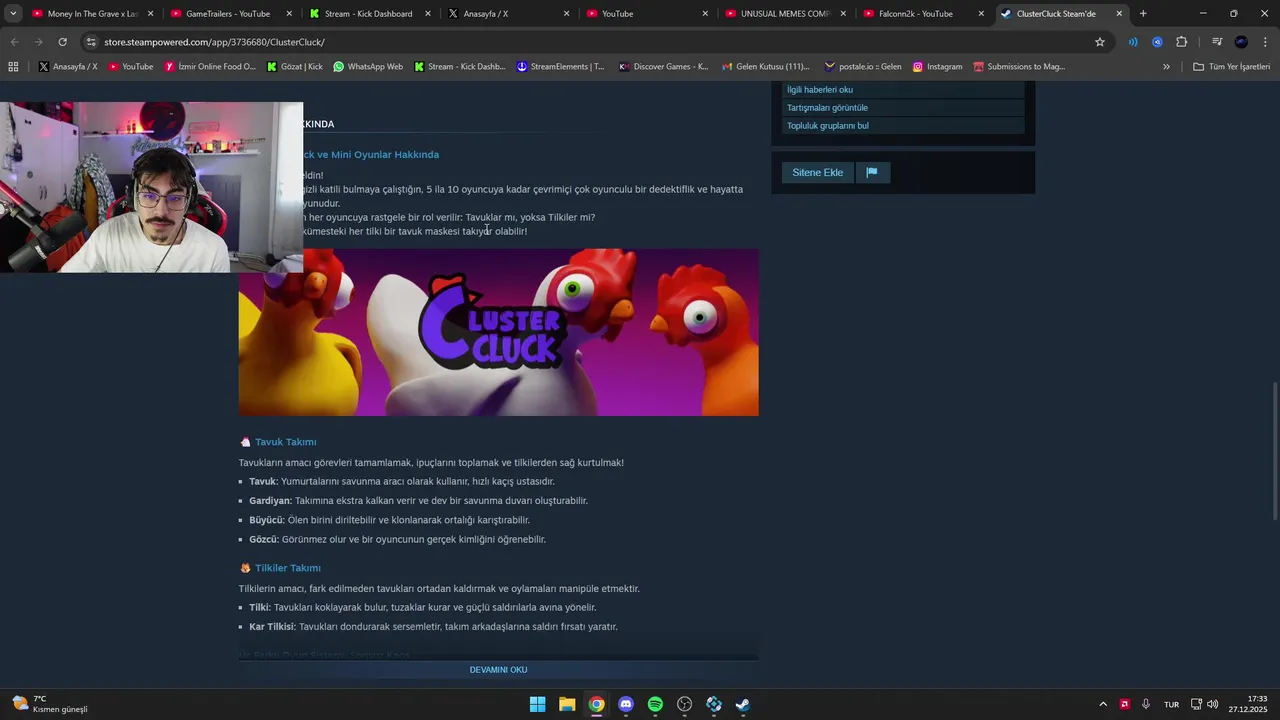Open the Instagram bookmark
Viewport: 1280px width, 720px height.
coord(937,67)
